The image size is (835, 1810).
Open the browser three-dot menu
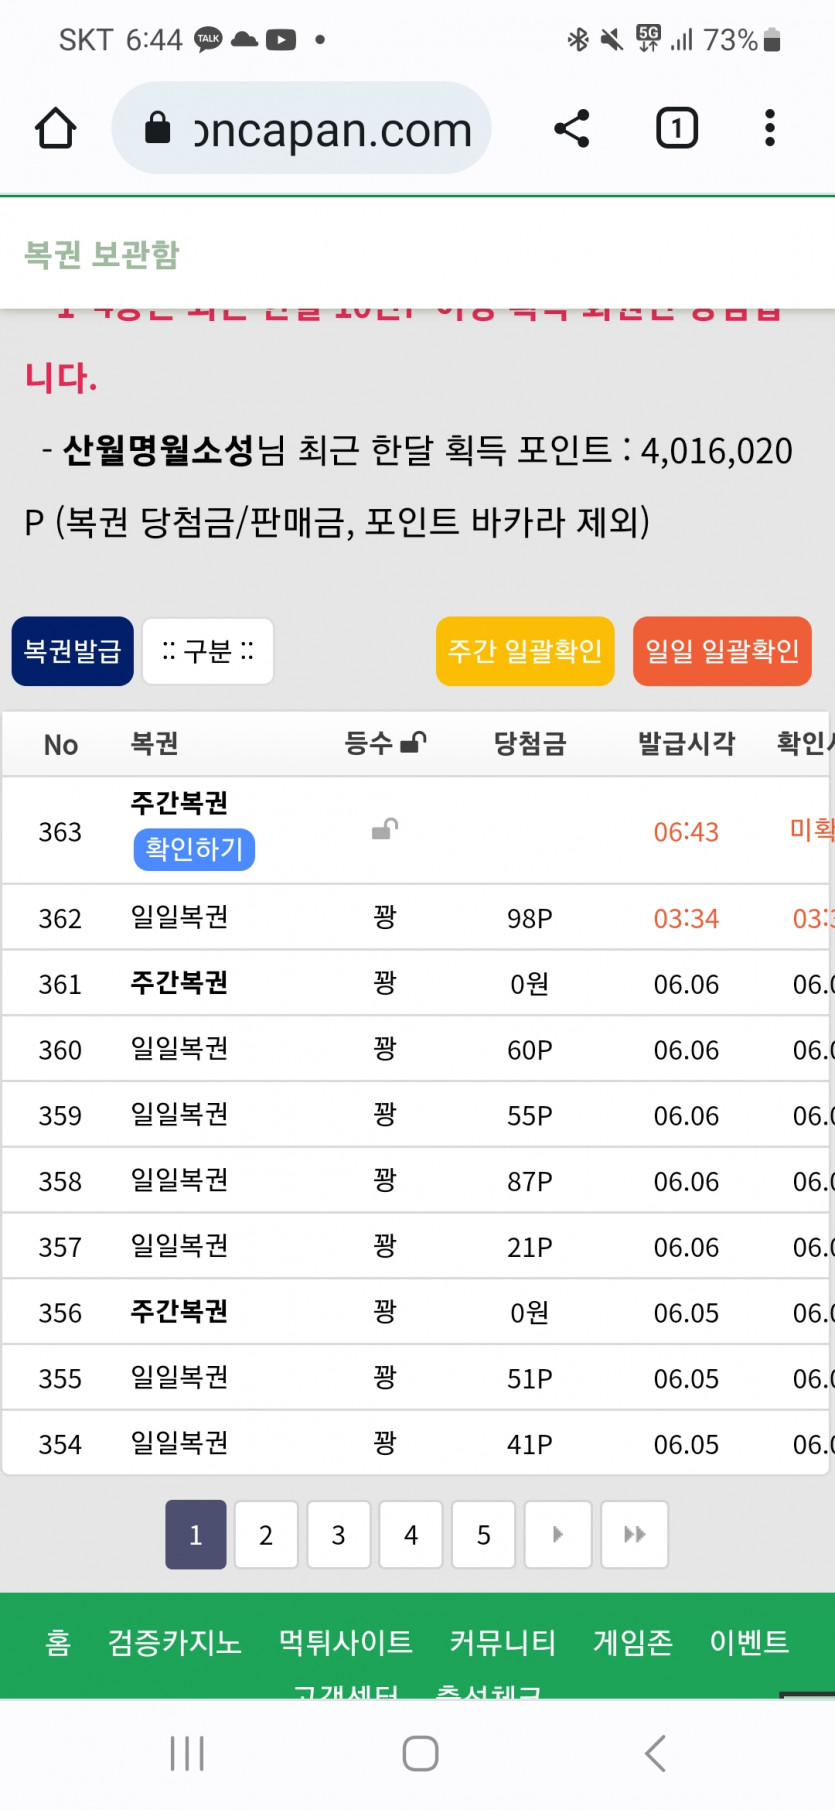point(769,128)
